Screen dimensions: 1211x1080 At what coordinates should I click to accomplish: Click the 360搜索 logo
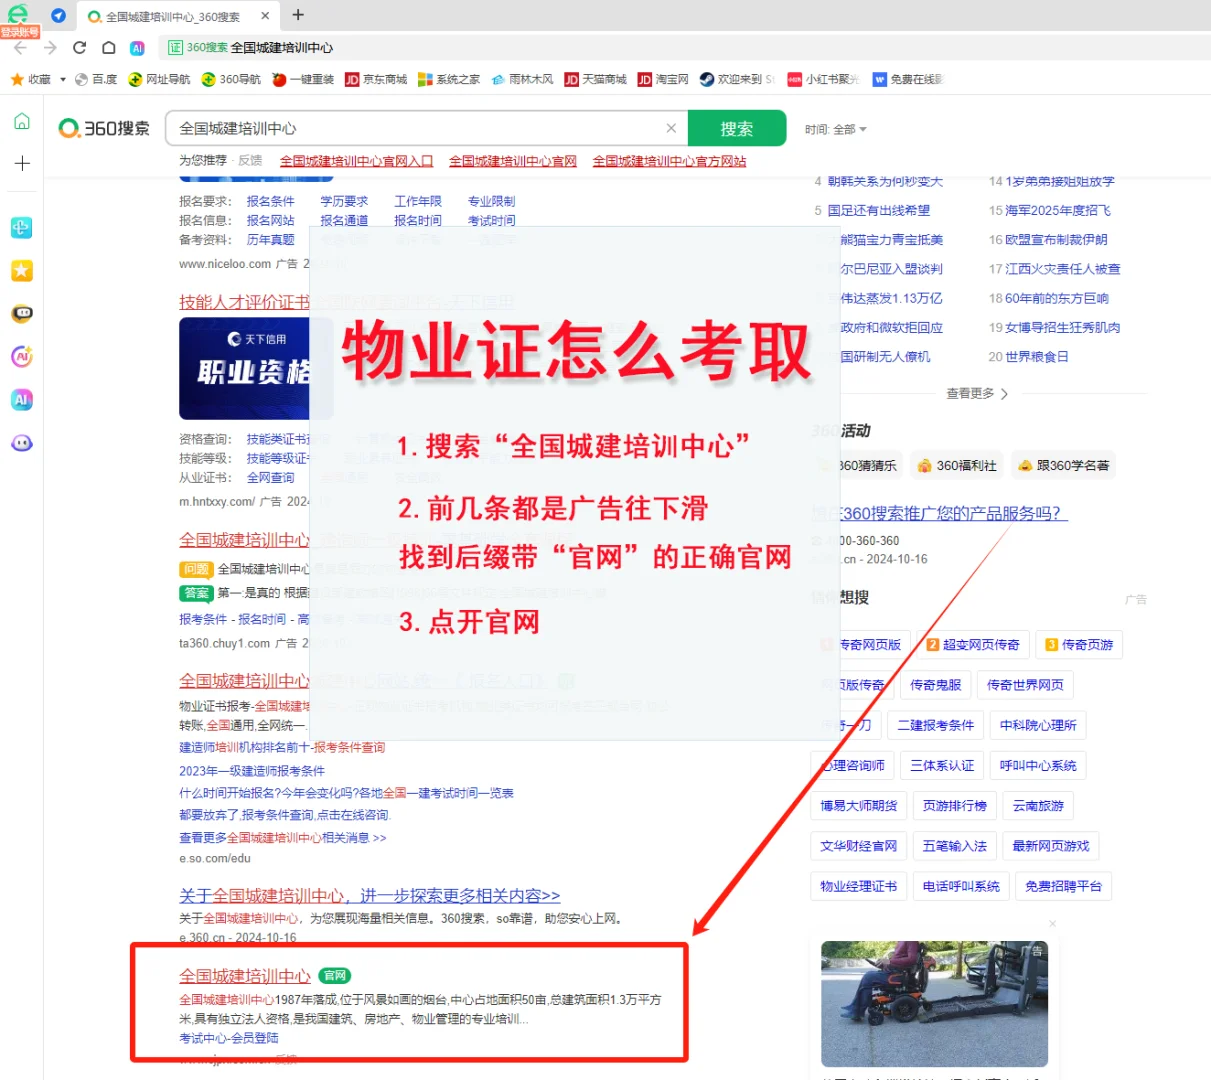click(103, 128)
